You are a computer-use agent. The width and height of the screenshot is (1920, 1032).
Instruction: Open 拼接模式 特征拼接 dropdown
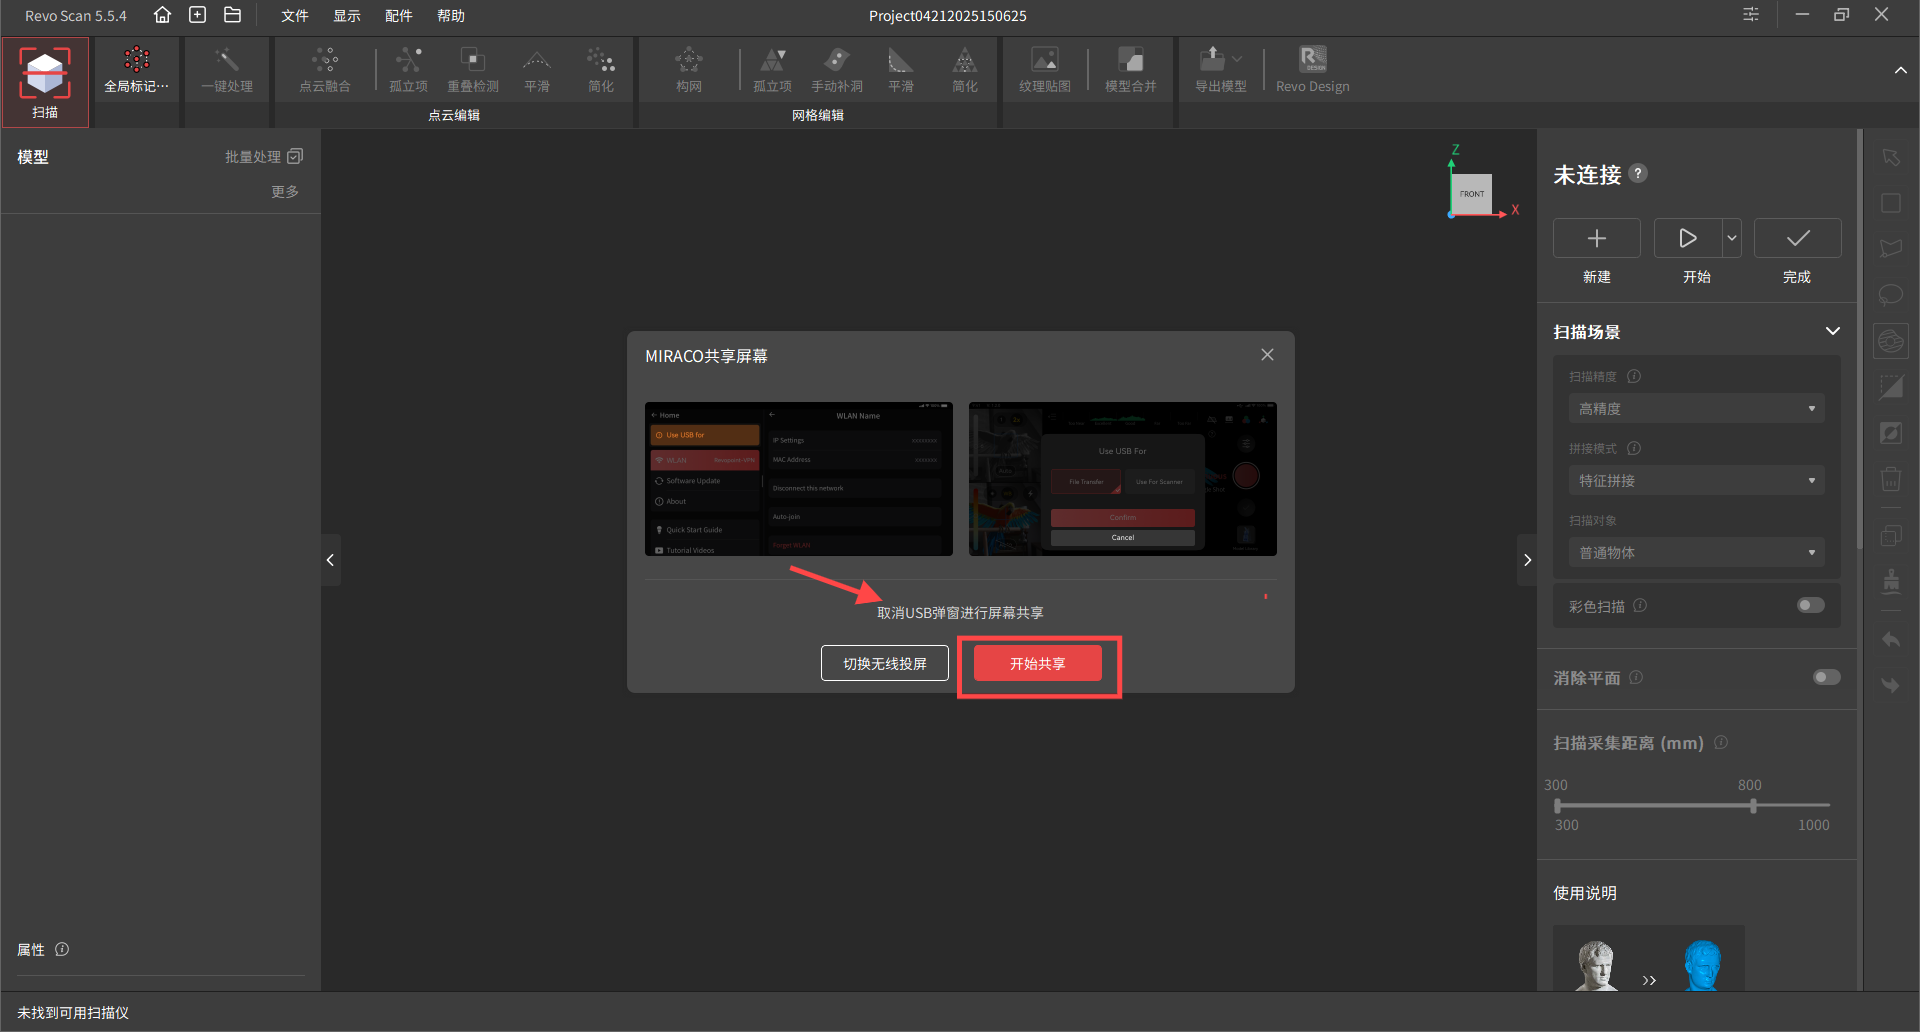pos(1697,480)
